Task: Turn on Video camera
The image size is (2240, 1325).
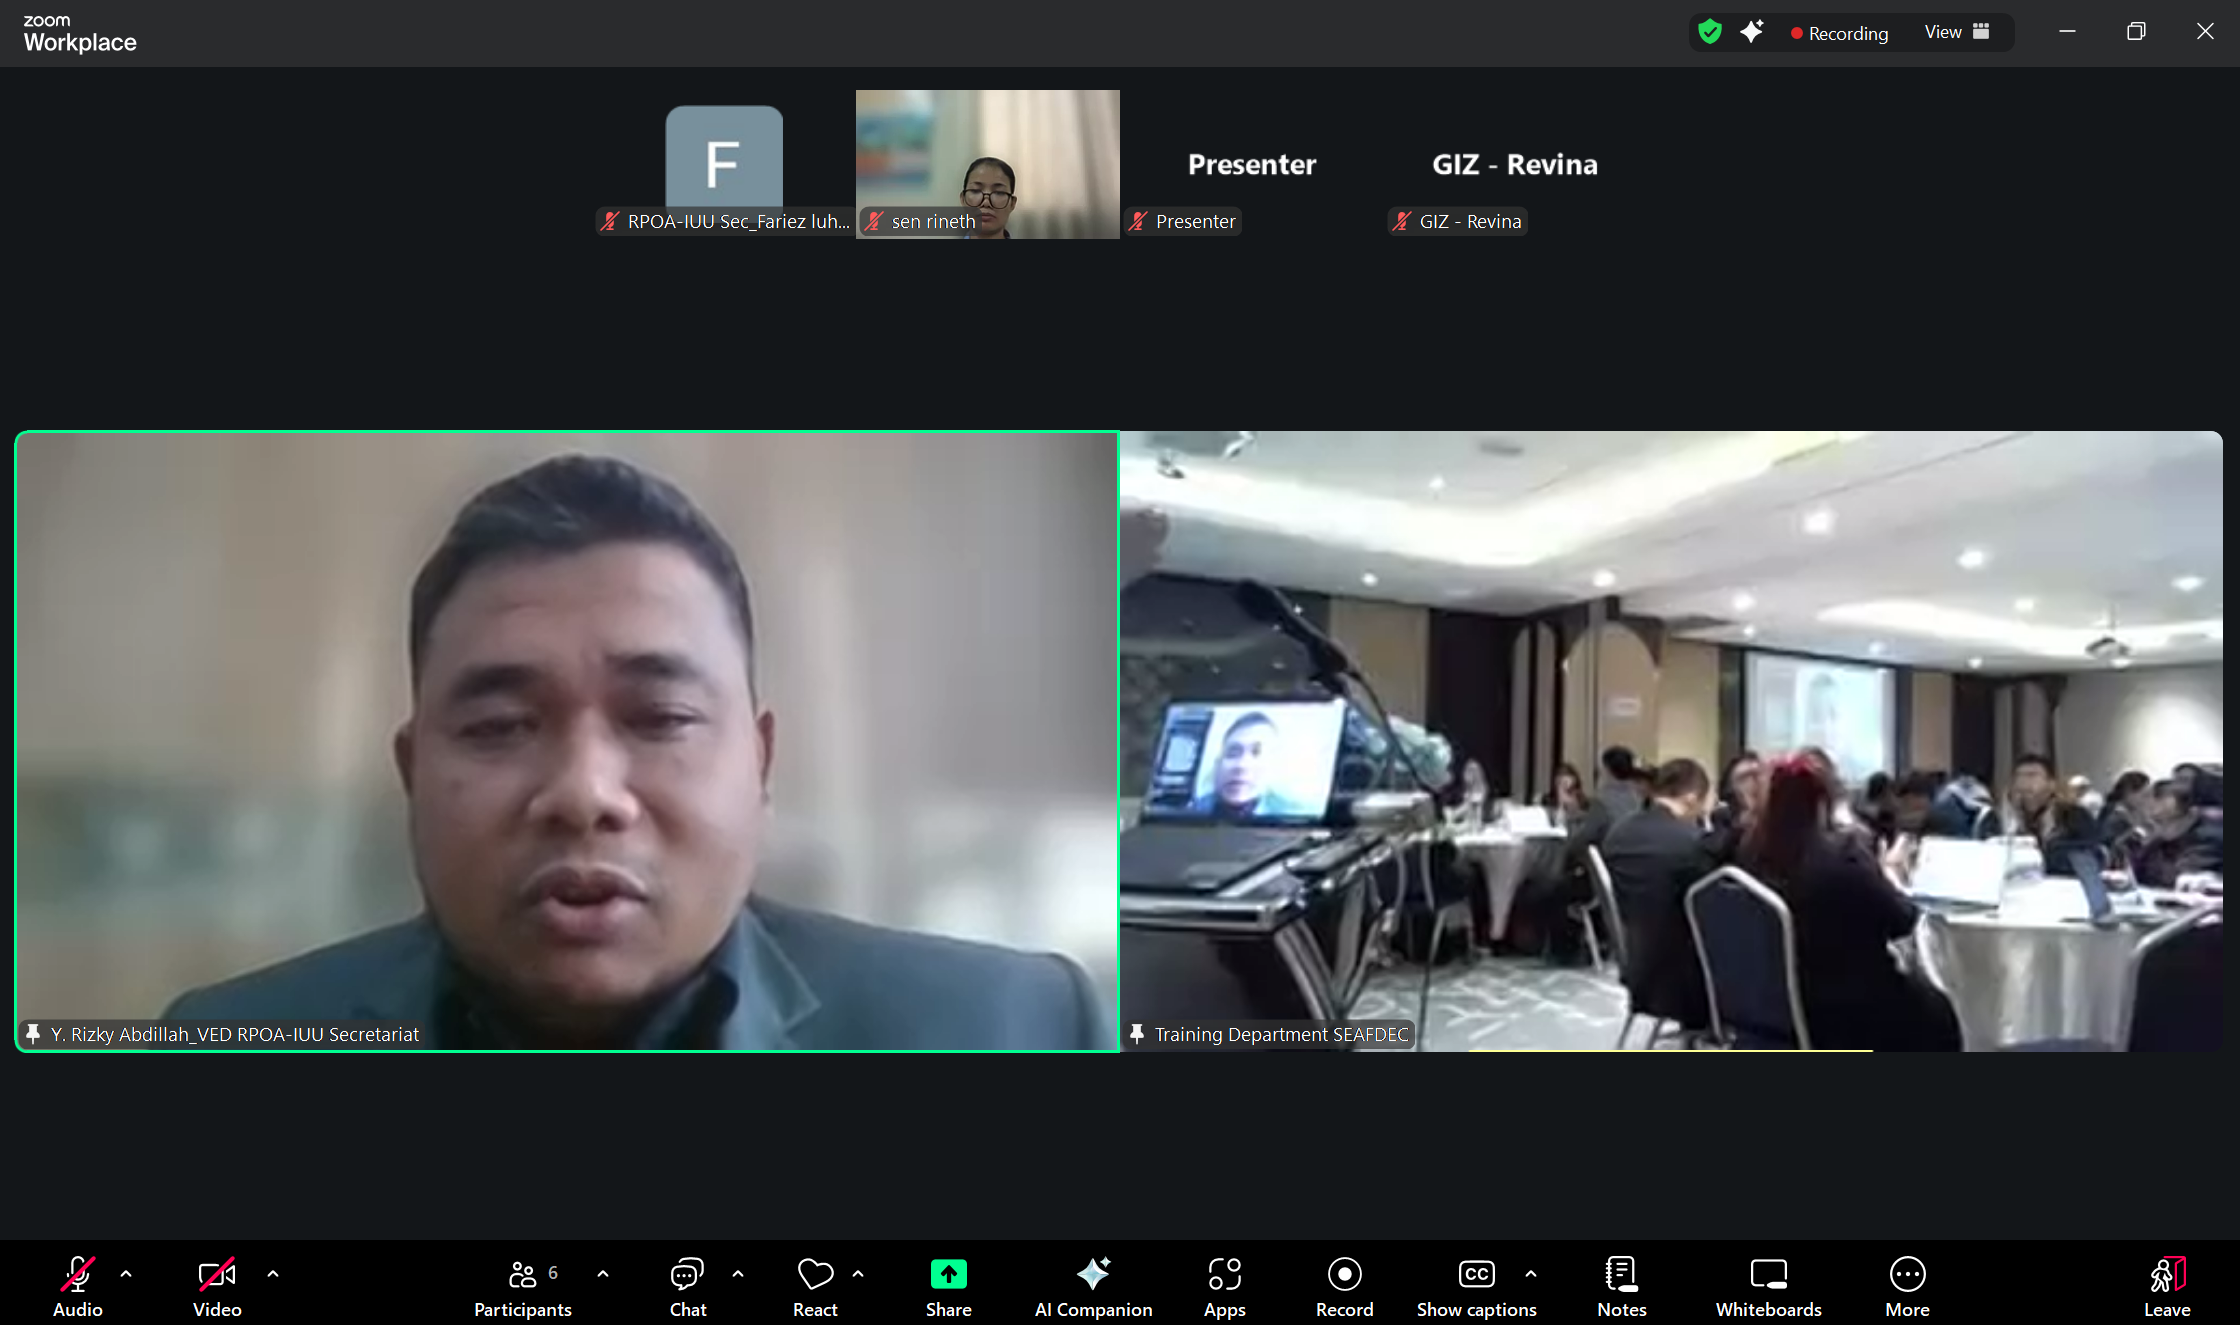Action: pyautogui.click(x=217, y=1286)
